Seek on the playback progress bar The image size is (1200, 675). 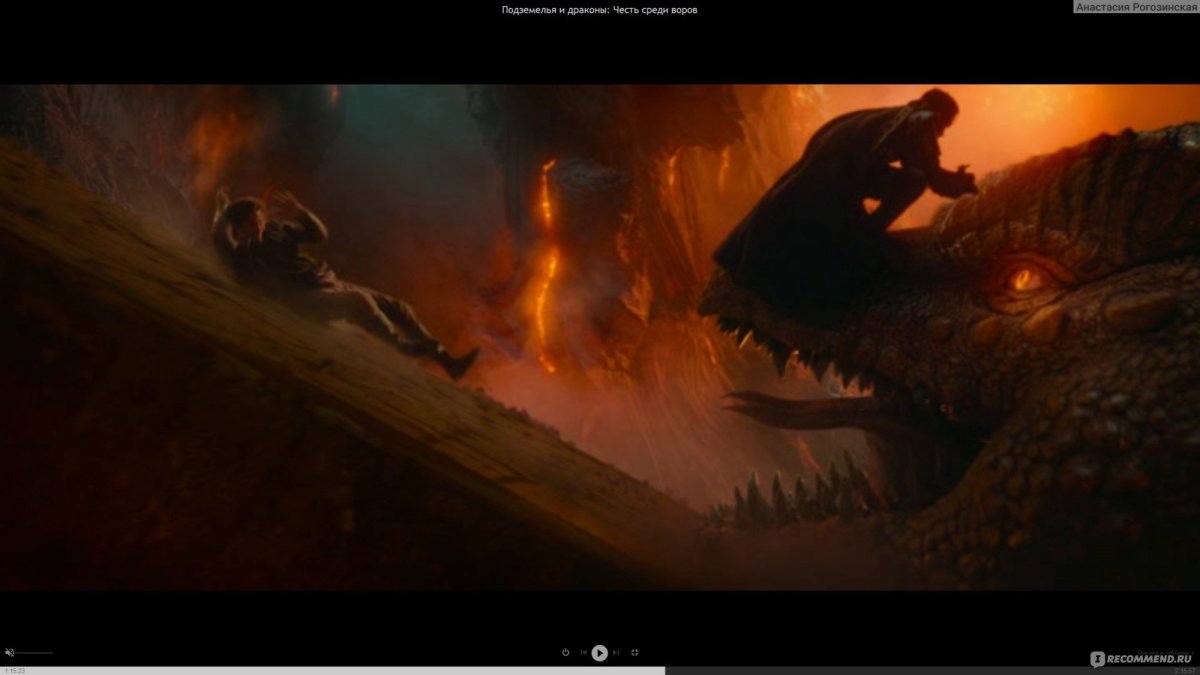[x=600, y=671]
